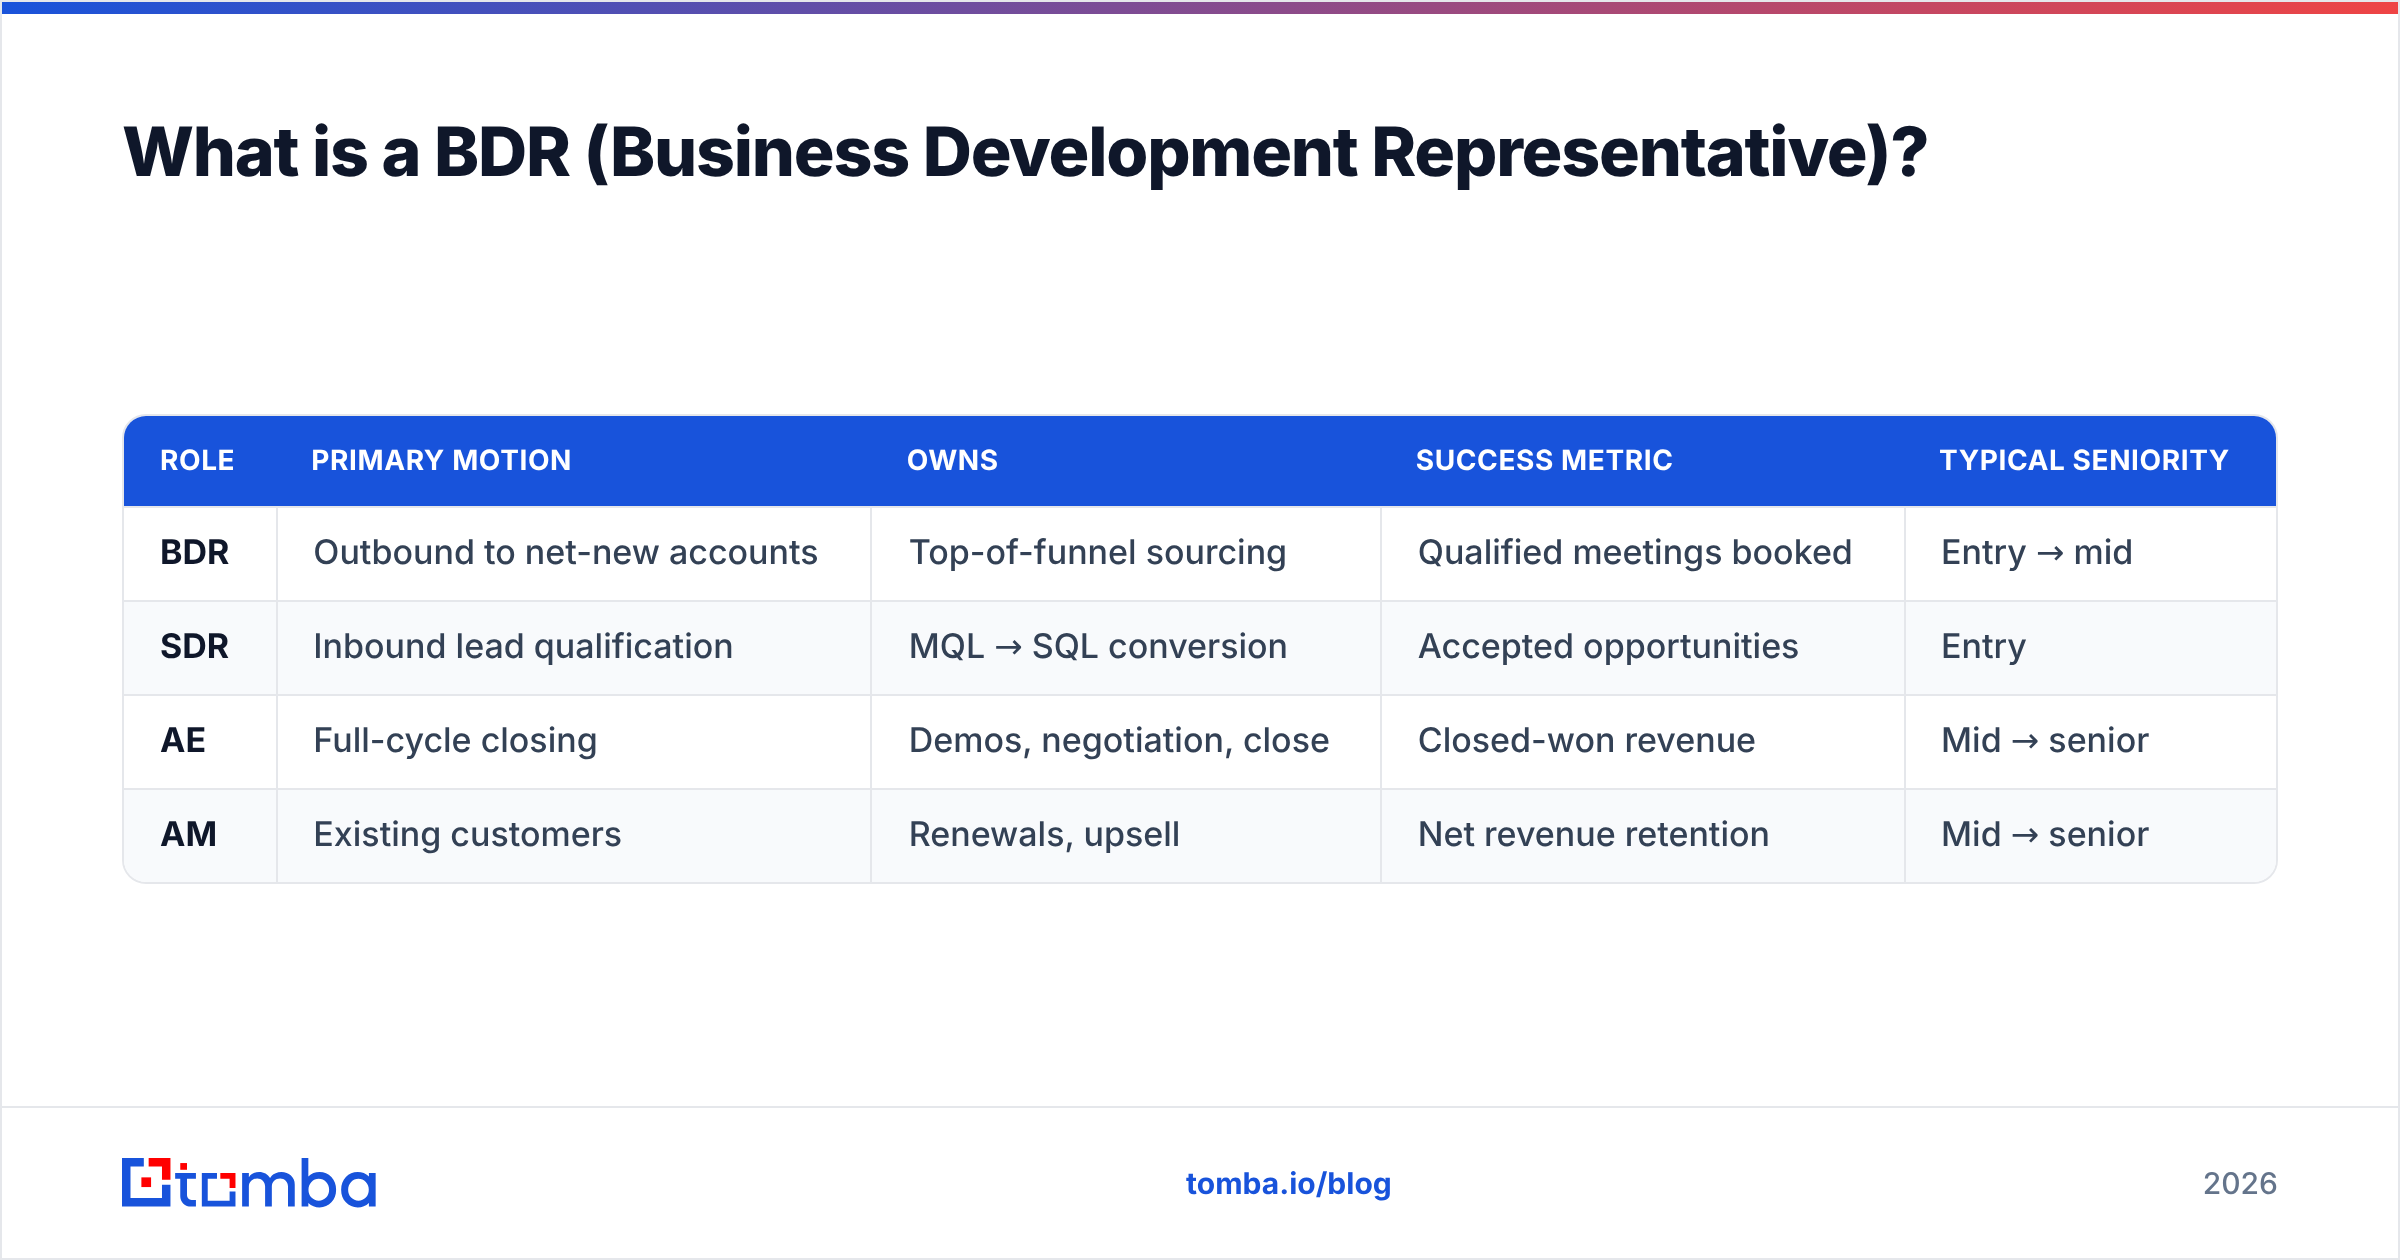Viewport: 2400px width, 1260px height.
Task: Click 'Demos, negotiation, close' cell
Action: pos(1126,741)
